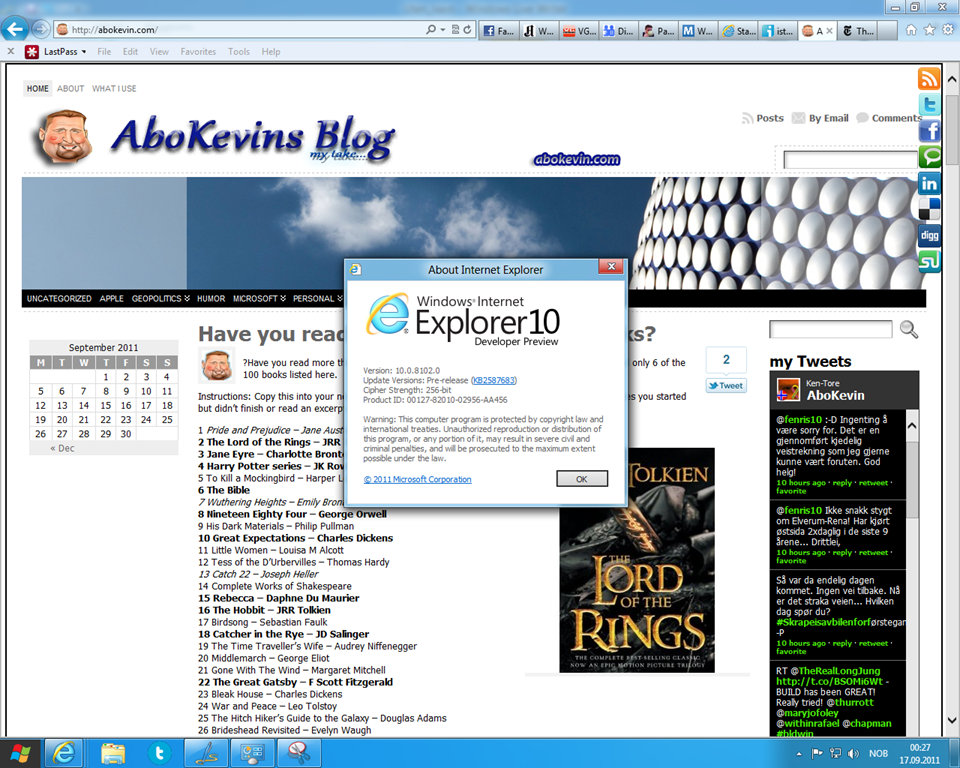Open the Twitter client on the taskbar

(x=159, y=753)
